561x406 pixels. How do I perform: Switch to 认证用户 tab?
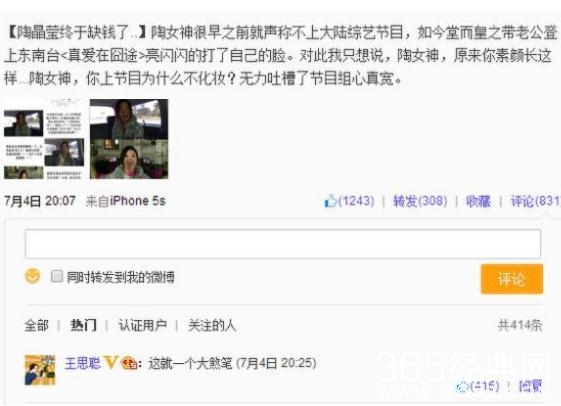pos(142,326)
